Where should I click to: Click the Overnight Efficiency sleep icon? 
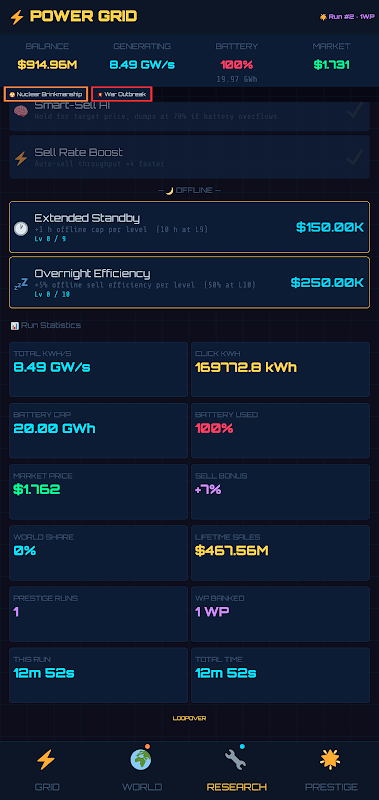[21, 283]
